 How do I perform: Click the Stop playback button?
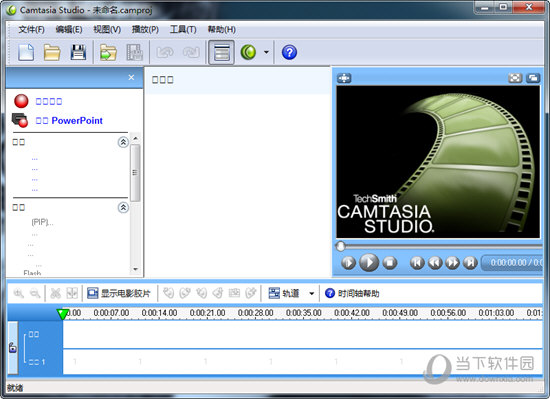pyautogui.click(x=390, y=263)
